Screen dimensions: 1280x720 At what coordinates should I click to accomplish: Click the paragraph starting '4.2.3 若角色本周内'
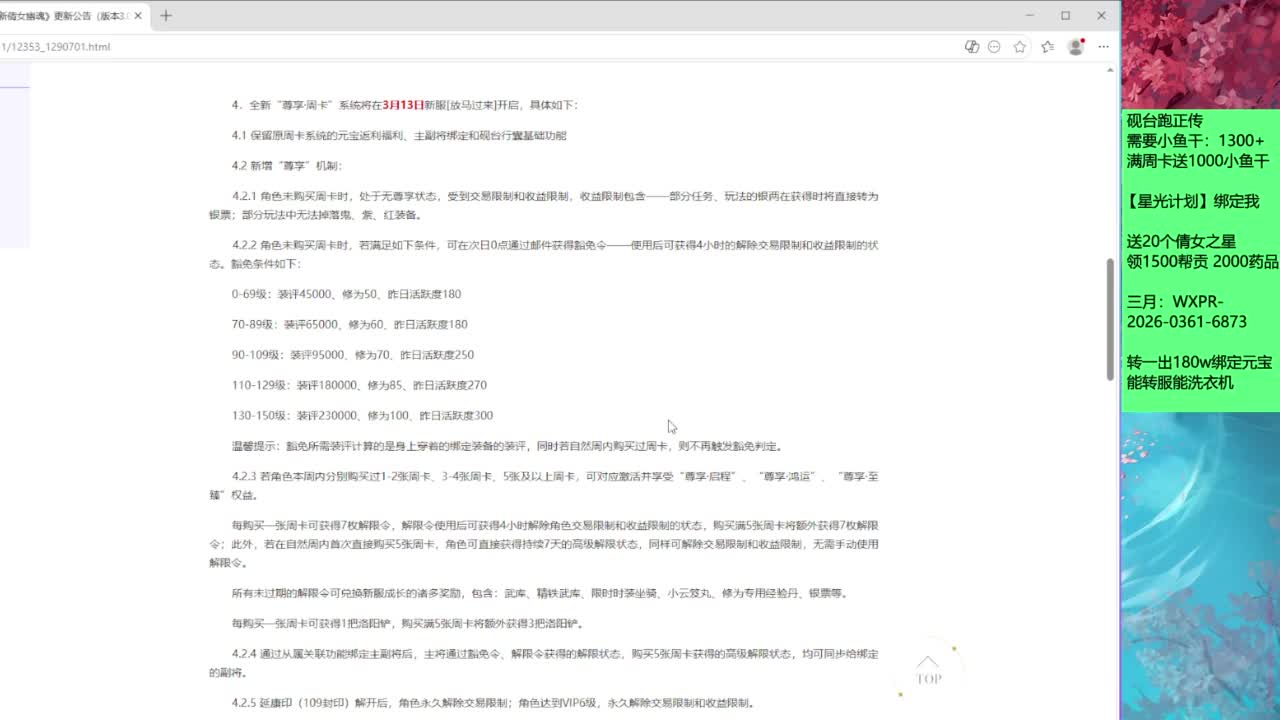point(544,485)
